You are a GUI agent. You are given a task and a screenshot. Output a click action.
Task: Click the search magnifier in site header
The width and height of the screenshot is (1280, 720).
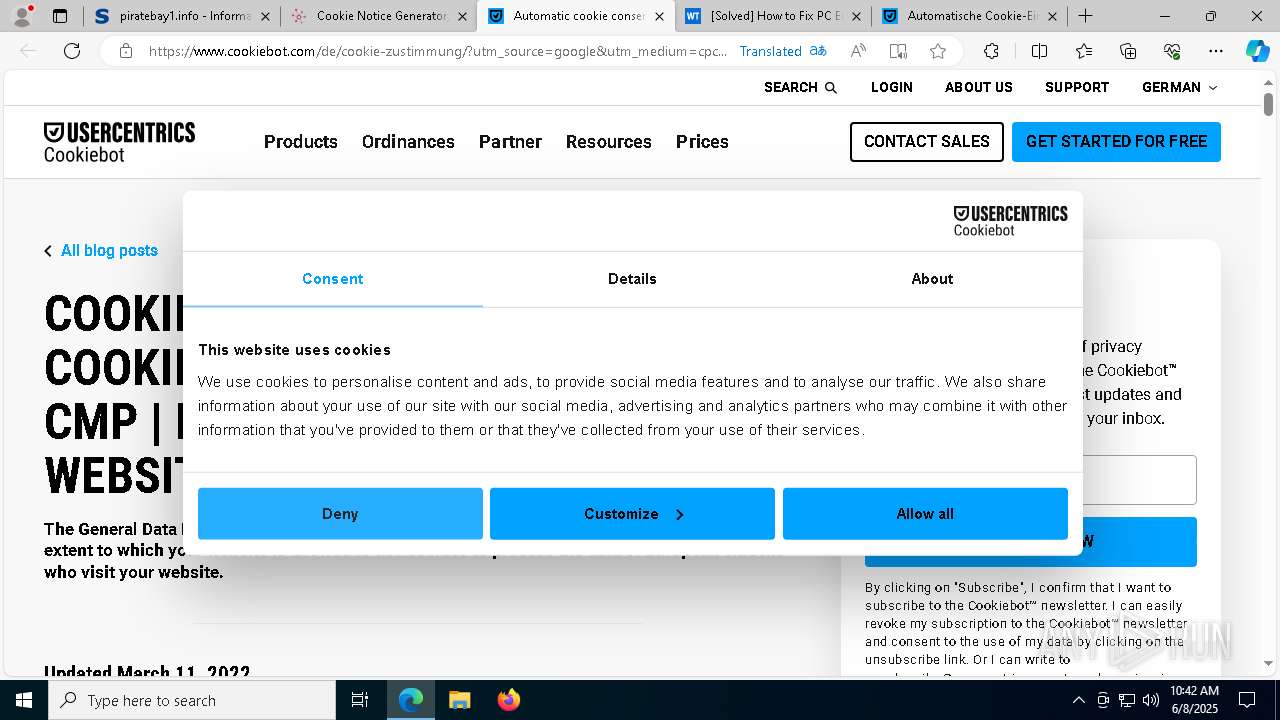click(830, 88)
